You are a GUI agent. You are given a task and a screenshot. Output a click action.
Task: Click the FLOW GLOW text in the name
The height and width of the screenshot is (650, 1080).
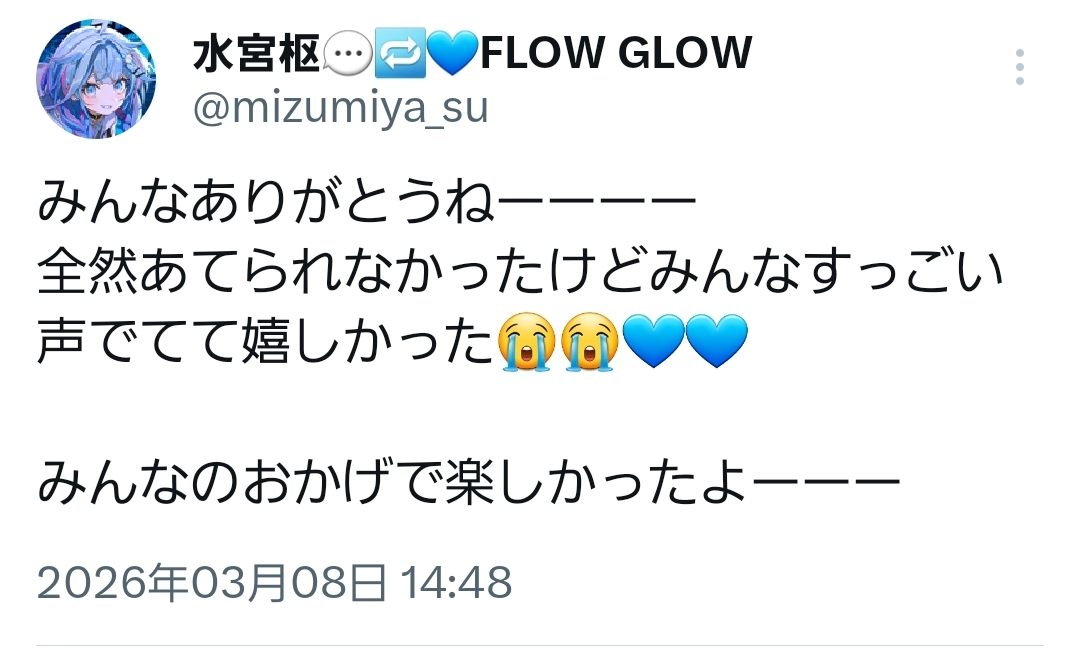click(x=616, y=53)
